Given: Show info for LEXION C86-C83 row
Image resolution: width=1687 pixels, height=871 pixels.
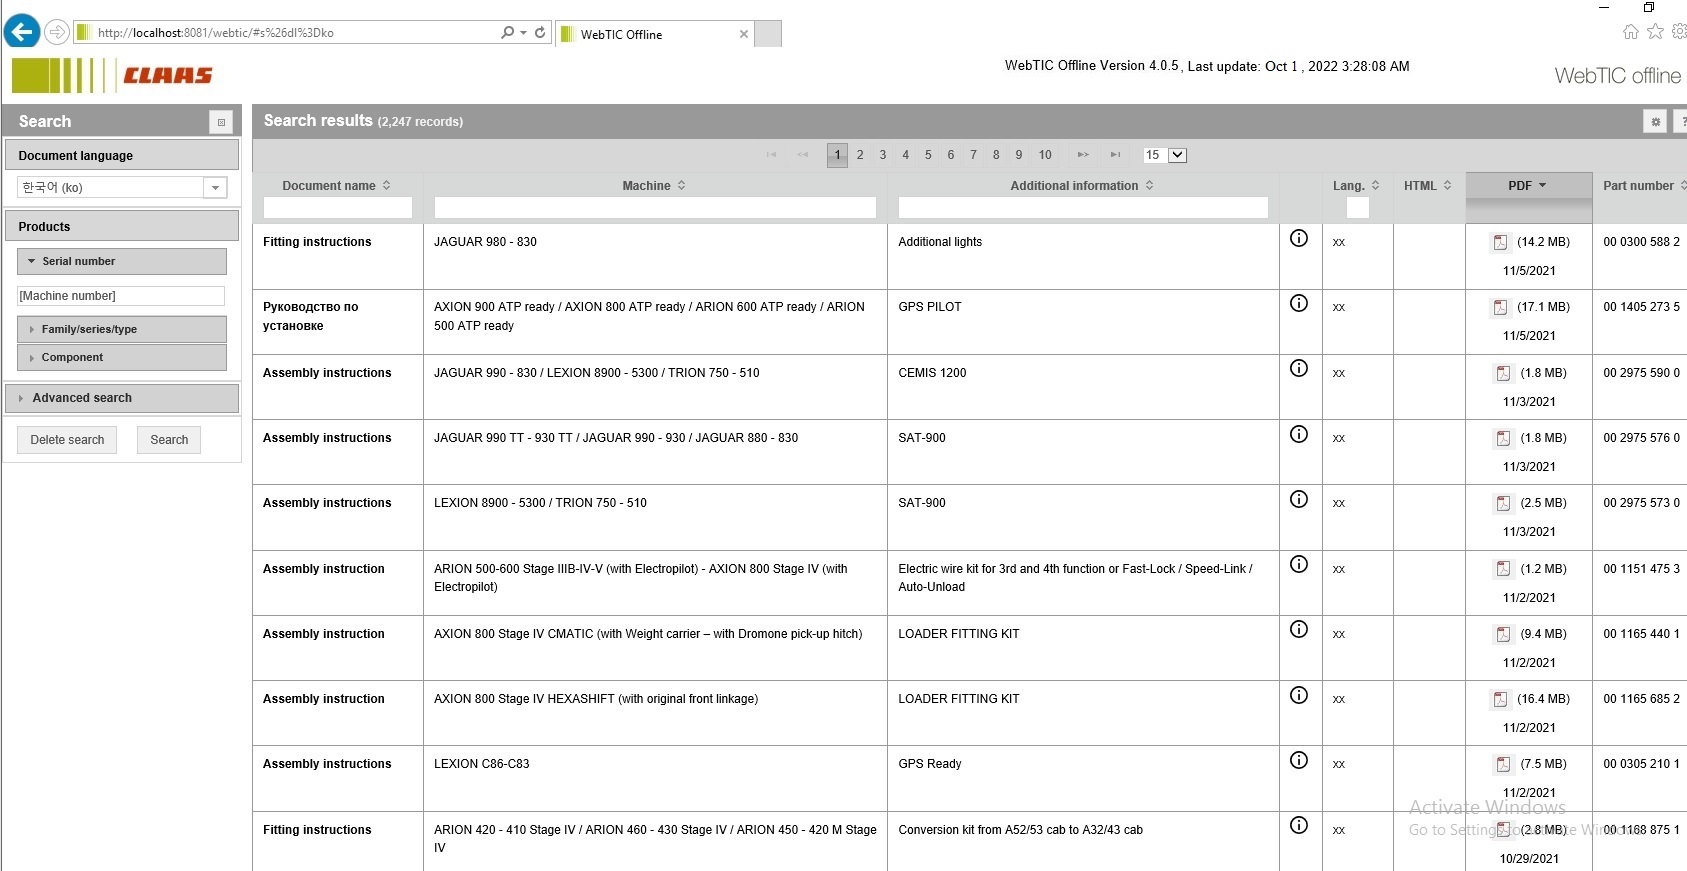Looking at the screenshot, I should (1299, 760).
